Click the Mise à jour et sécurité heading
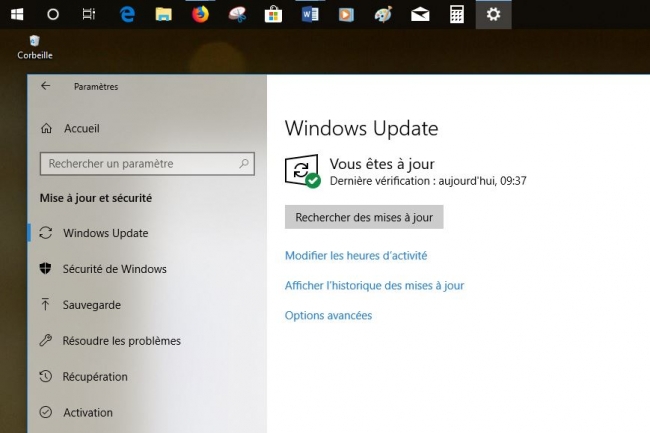 click(x=96, y=198)
